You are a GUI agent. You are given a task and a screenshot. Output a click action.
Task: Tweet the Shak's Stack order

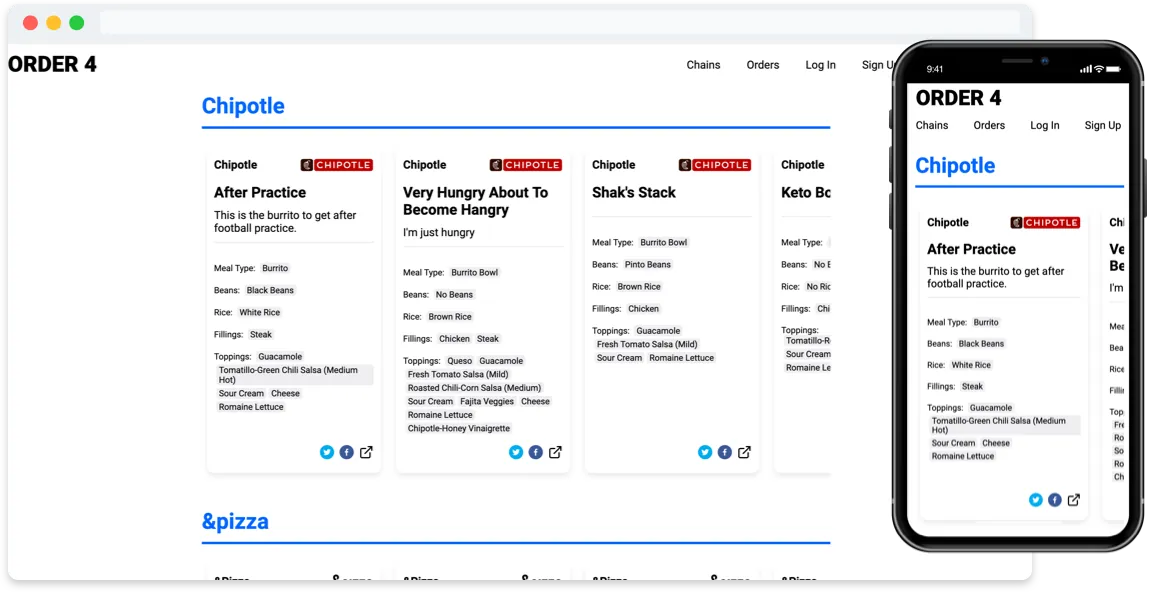tap(705, 452)
